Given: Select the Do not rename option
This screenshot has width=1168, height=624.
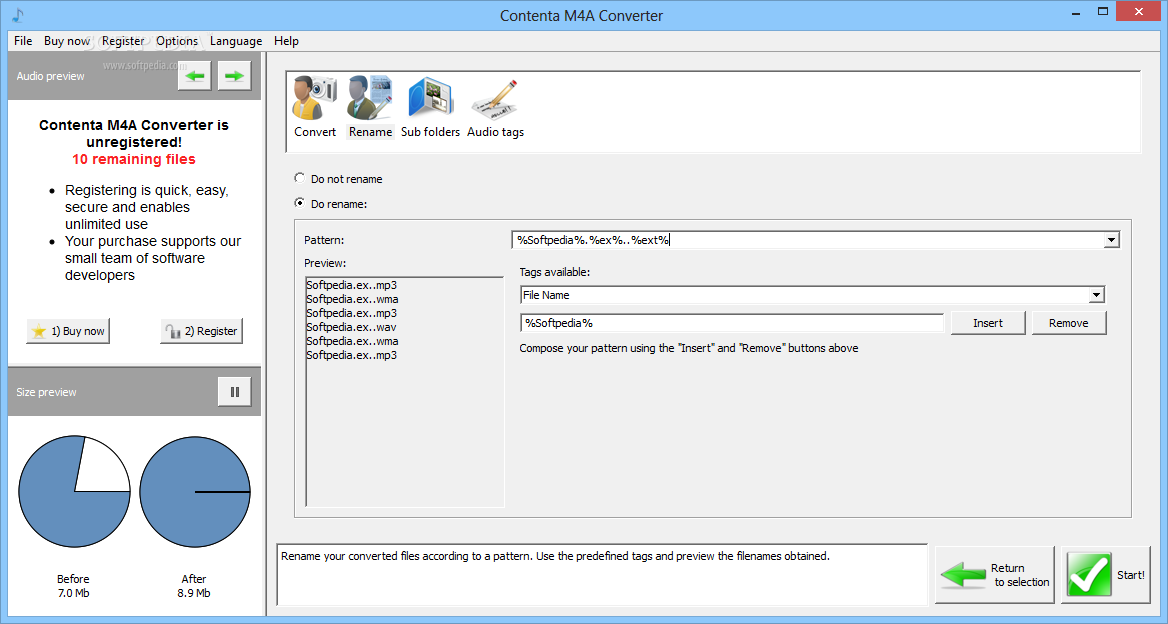Looking at the screenshot, I should pos(339,179).
